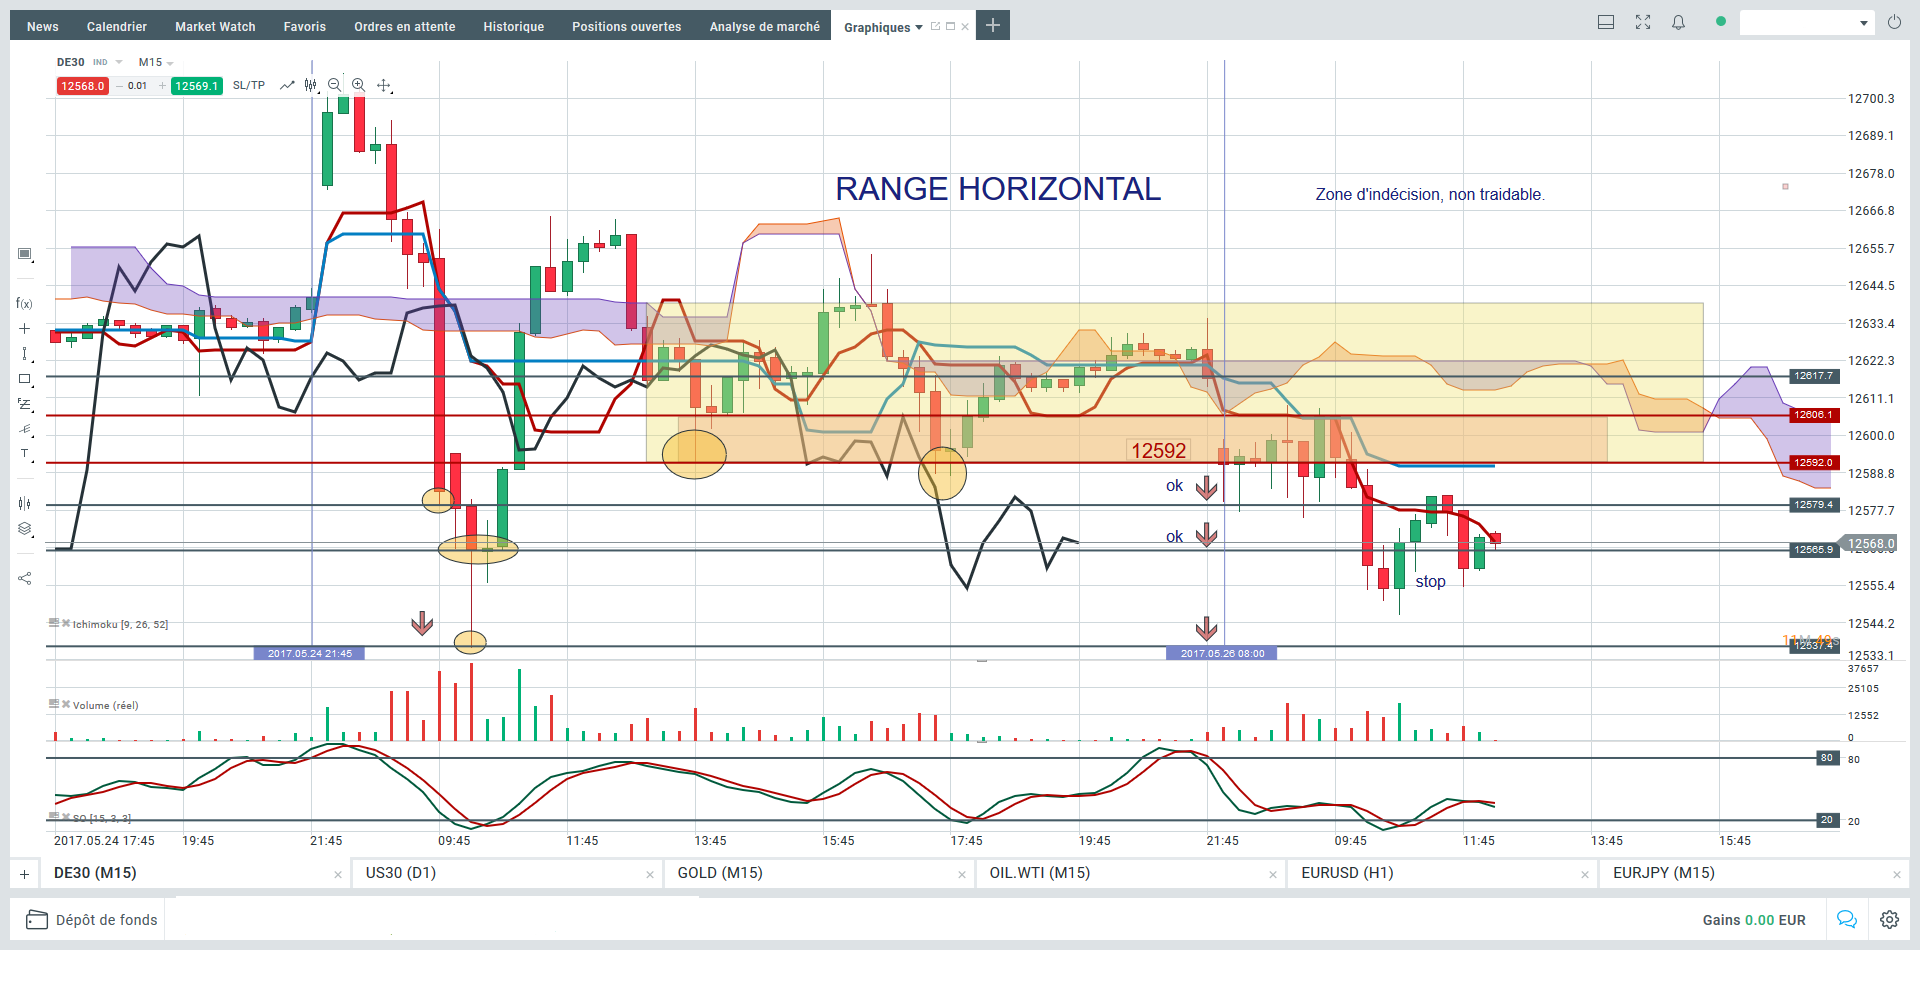Viewport: 1920px width, 987px height.
Task: Increase volume with plus stepper
Action: (x=162, y=86)
